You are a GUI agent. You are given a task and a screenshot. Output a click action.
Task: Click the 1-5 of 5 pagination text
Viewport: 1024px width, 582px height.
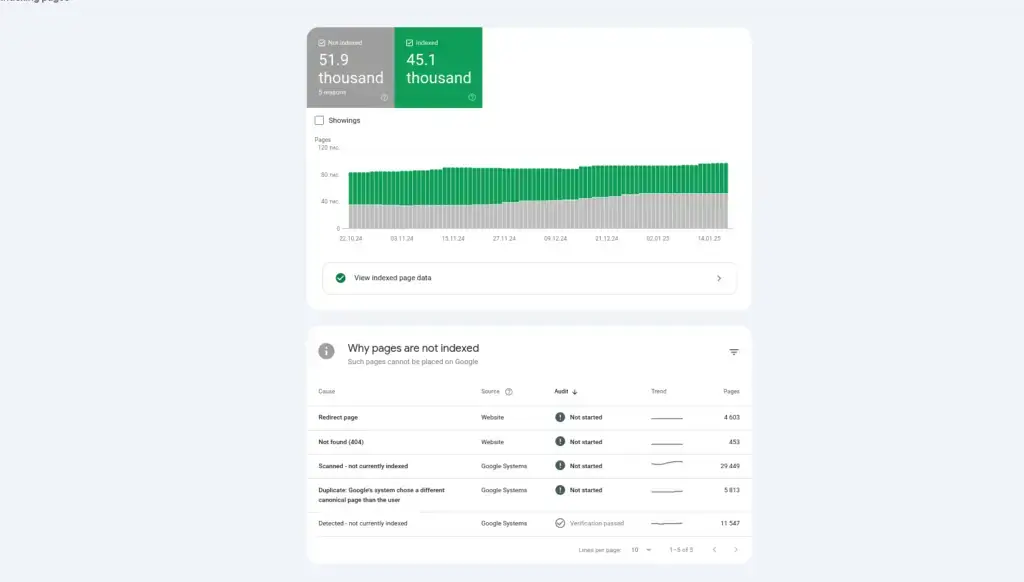click(681, 550)
